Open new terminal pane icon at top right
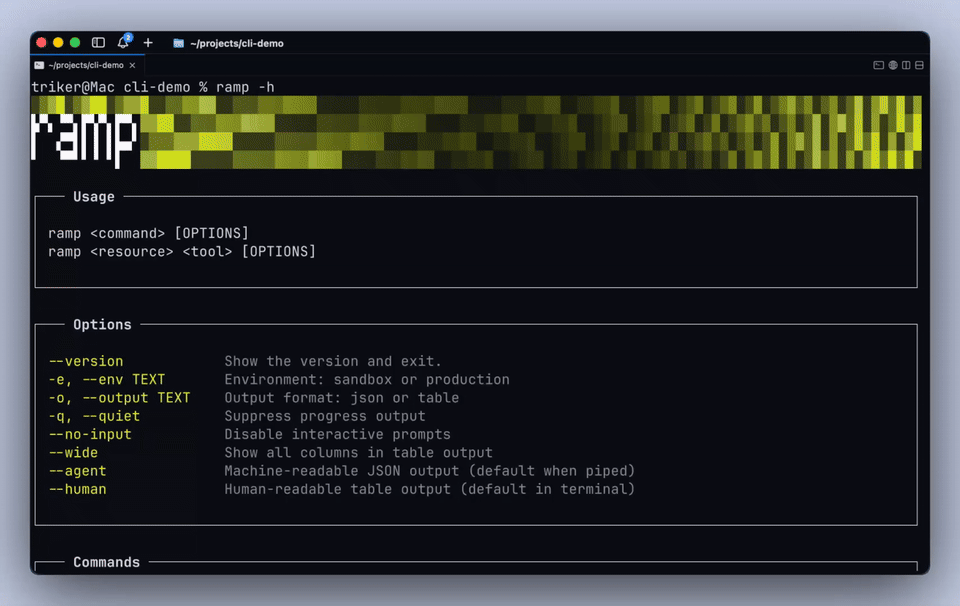960x606 pixels. point(879,65)
